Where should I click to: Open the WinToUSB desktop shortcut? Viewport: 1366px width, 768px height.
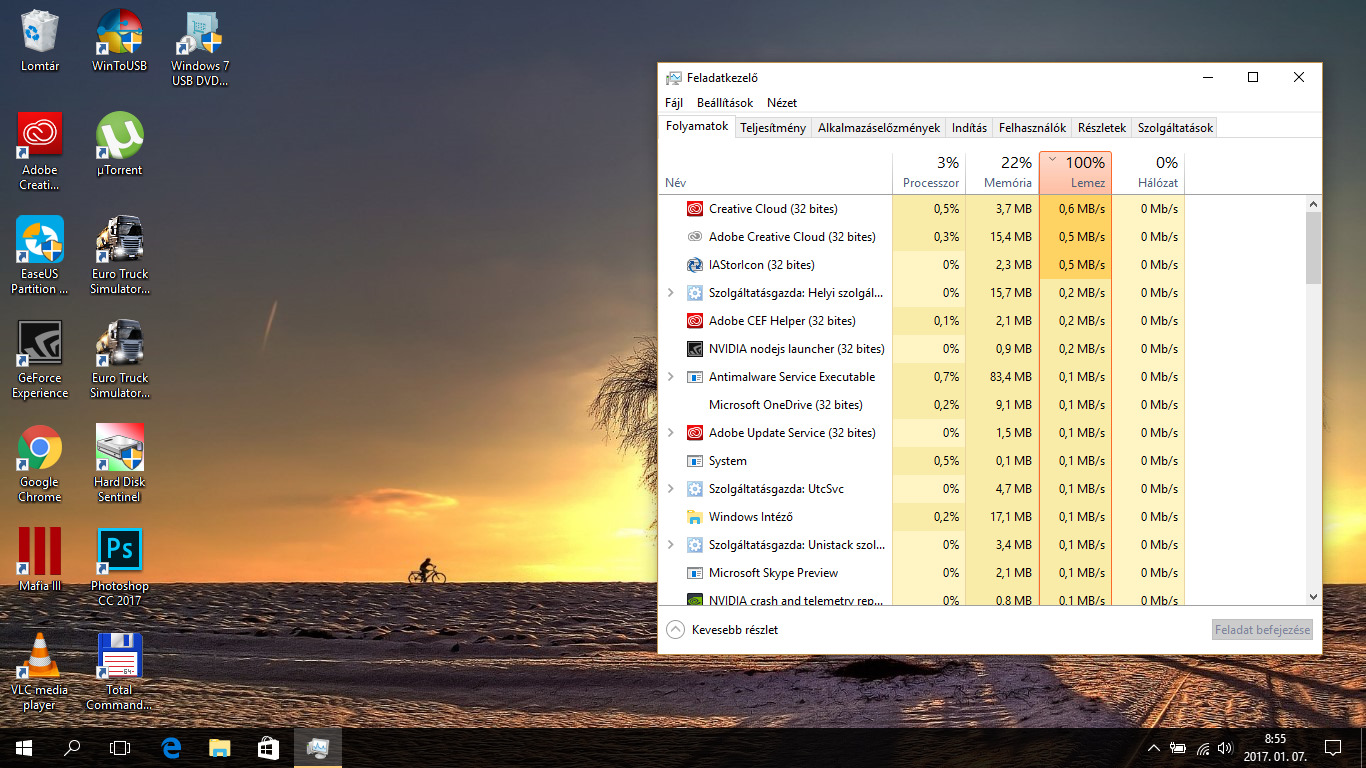tap(119, 40)
